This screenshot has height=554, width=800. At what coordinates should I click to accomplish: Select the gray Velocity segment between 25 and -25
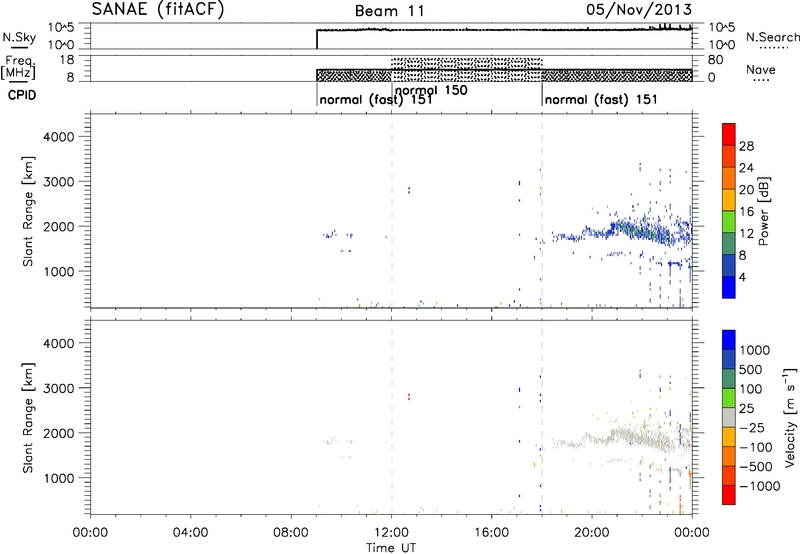point(729,417)
